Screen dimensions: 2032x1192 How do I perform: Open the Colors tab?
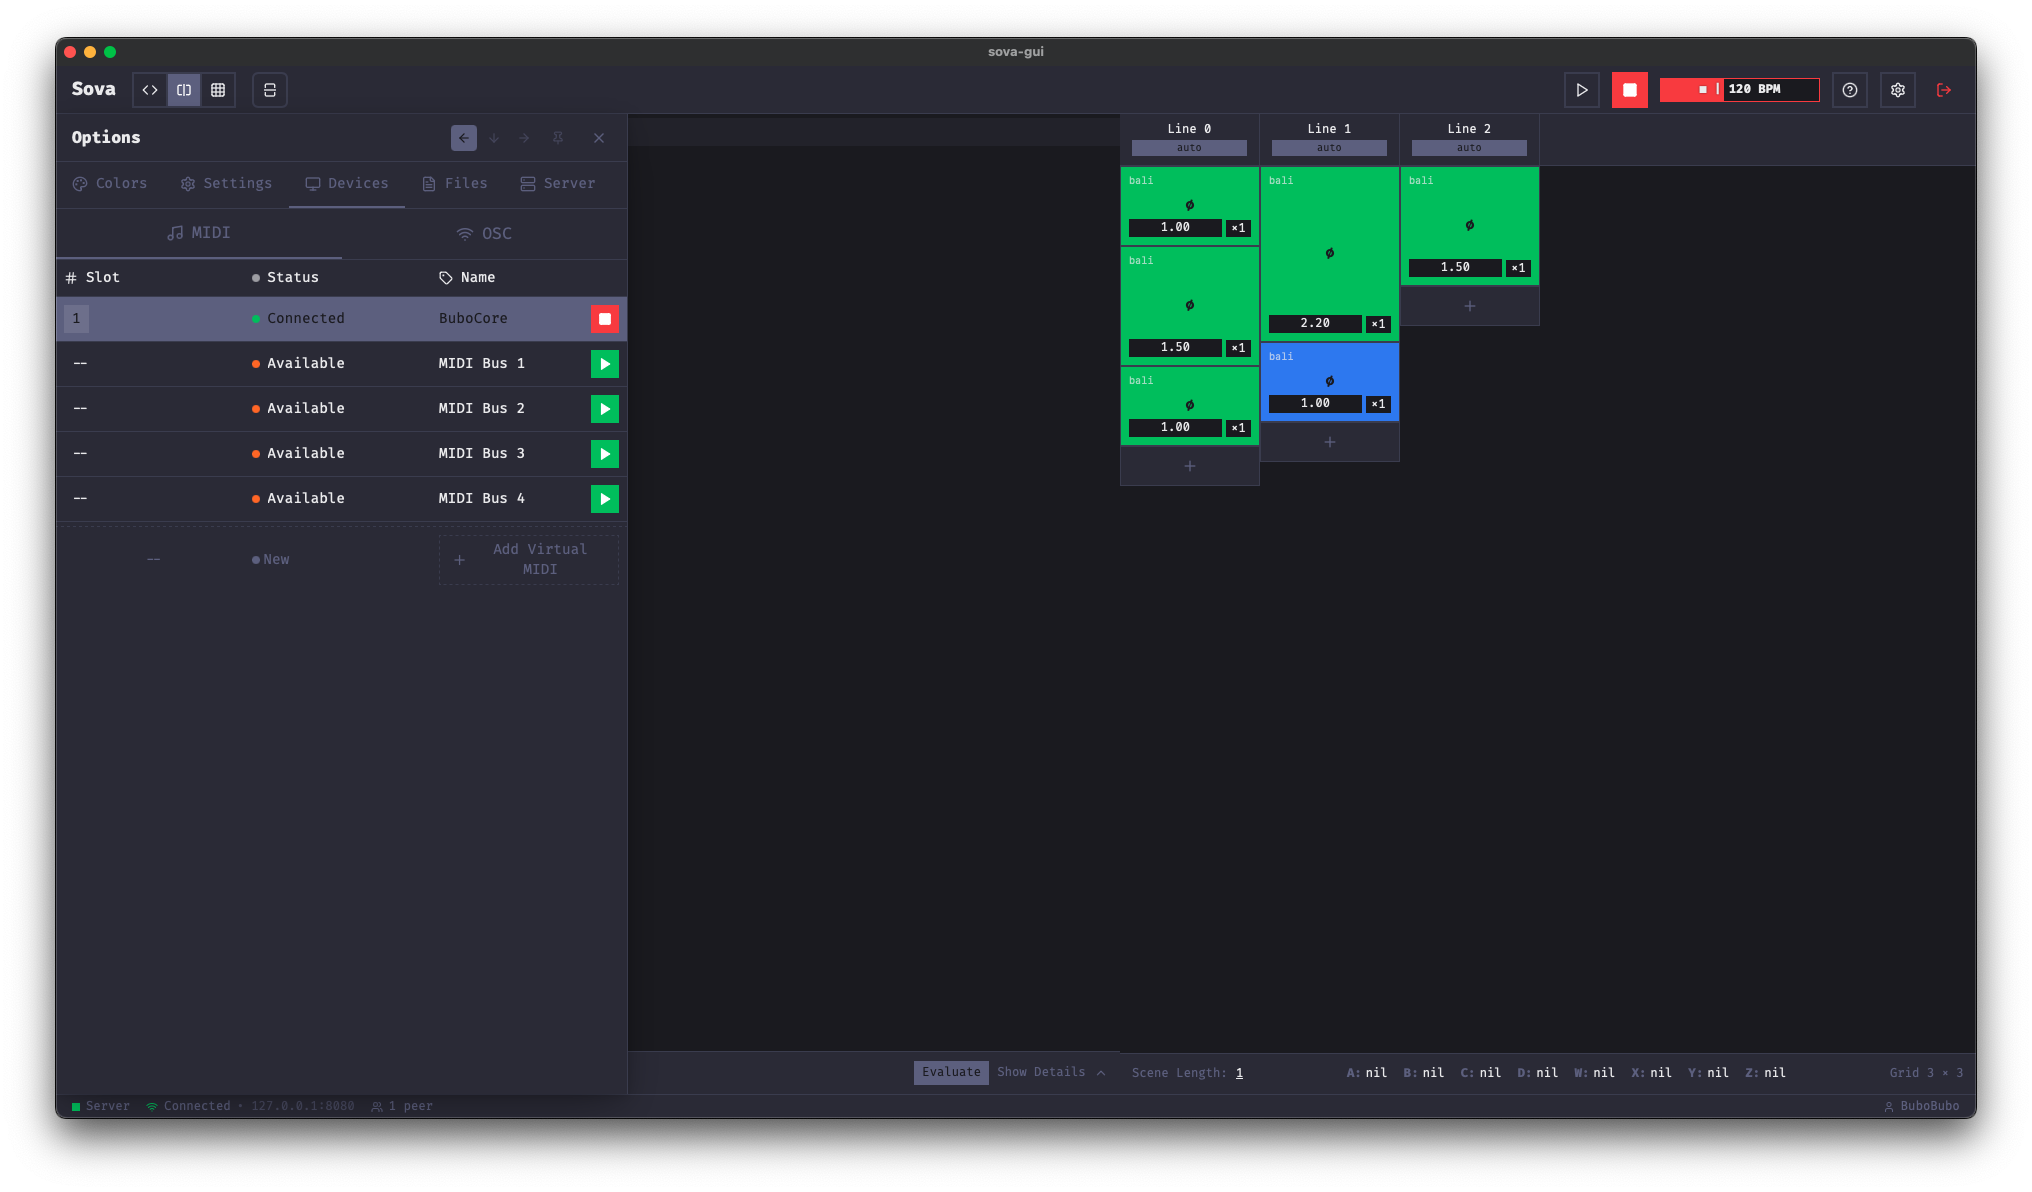point(110,184)
